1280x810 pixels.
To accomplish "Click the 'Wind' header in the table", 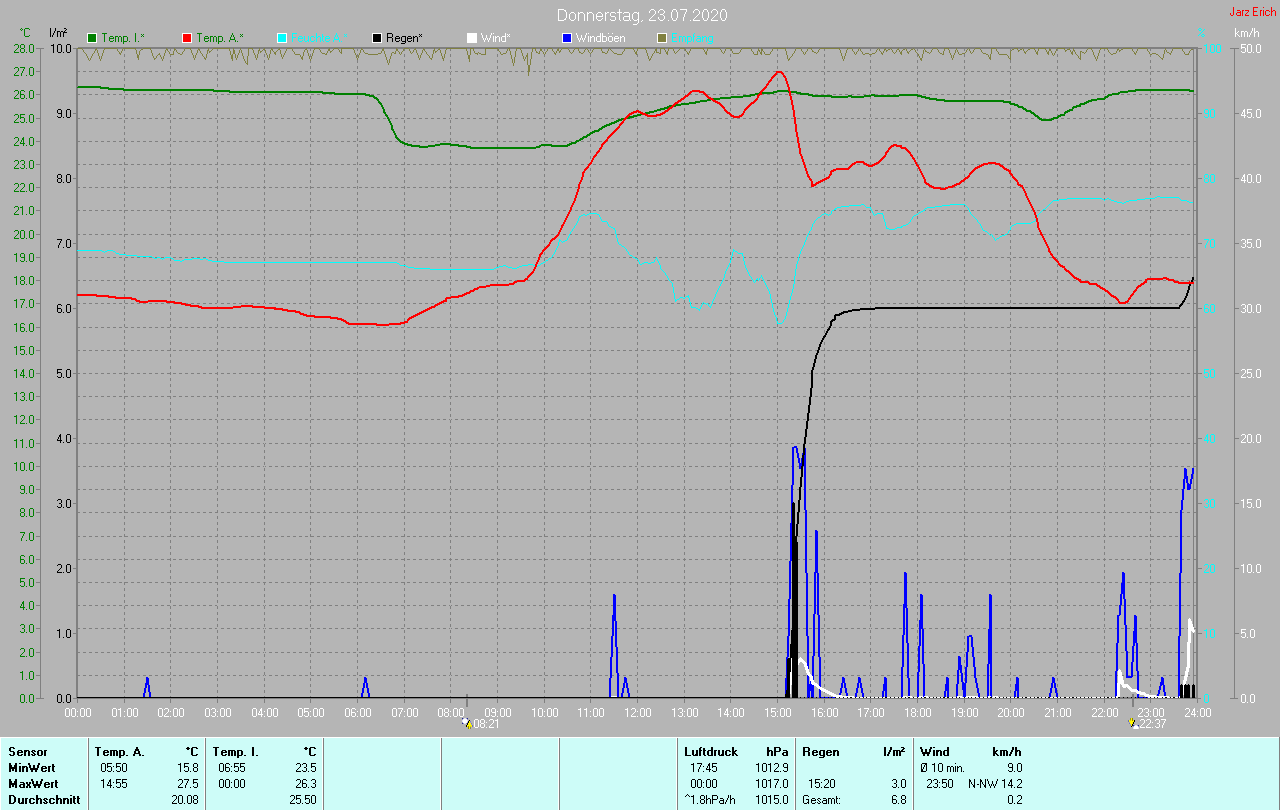I will [934, 752].
